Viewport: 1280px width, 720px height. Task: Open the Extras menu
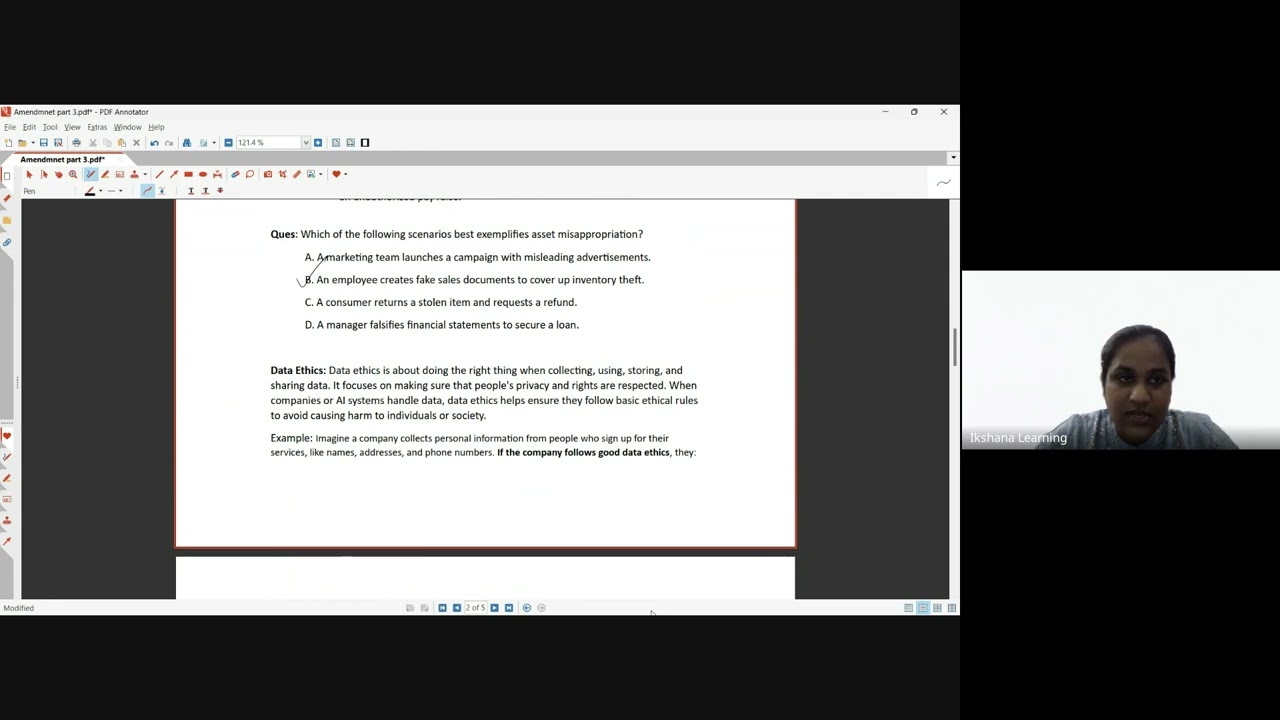97,127
